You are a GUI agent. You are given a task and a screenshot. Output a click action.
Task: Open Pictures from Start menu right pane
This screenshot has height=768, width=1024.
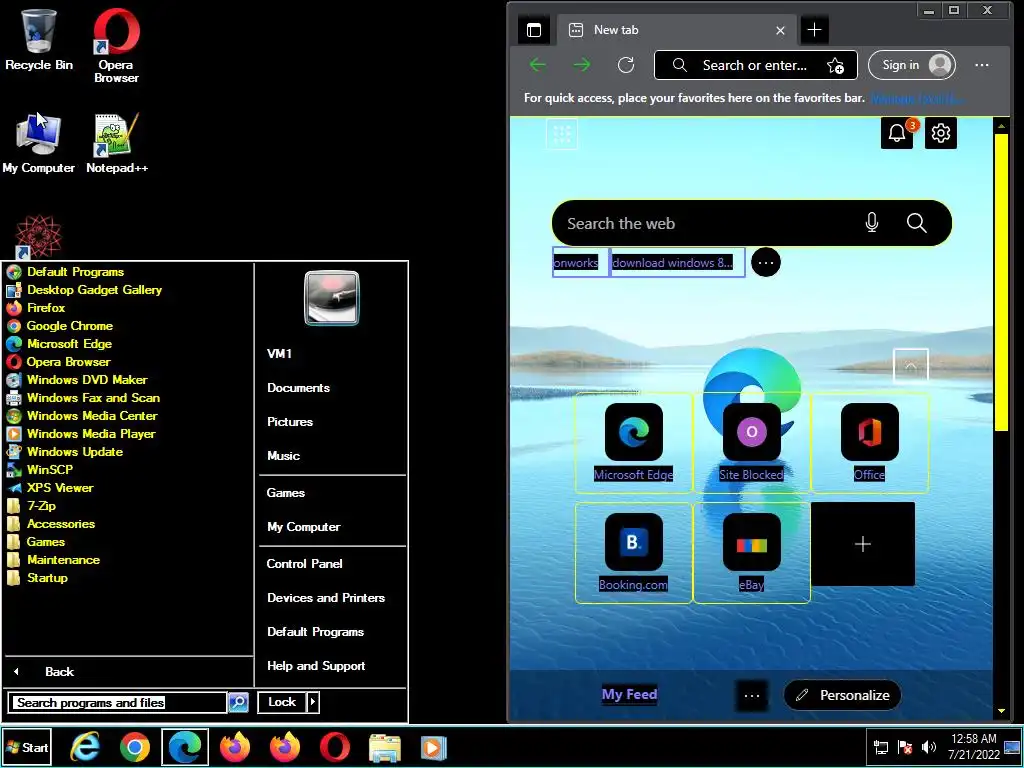[290, 422]
